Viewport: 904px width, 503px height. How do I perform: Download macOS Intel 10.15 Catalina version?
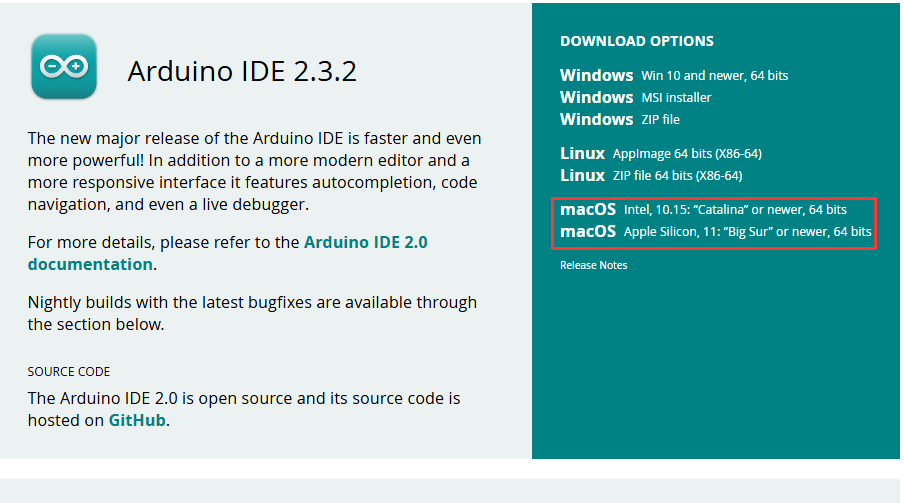[x=703, y=209]
